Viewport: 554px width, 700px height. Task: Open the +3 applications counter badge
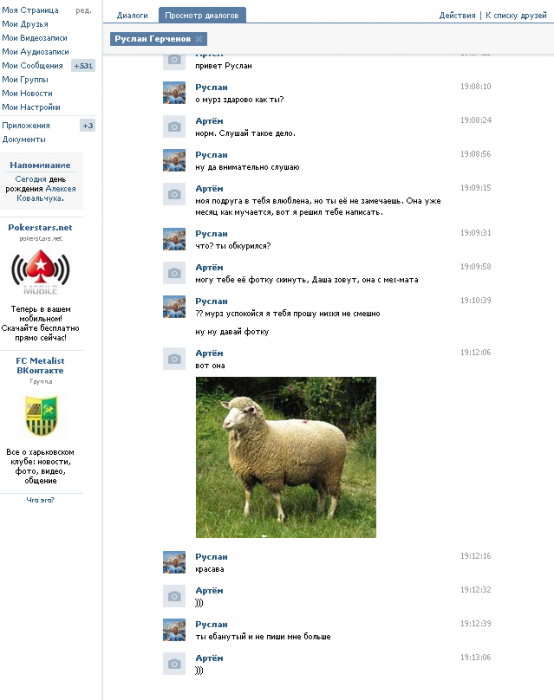pos(87,125)
